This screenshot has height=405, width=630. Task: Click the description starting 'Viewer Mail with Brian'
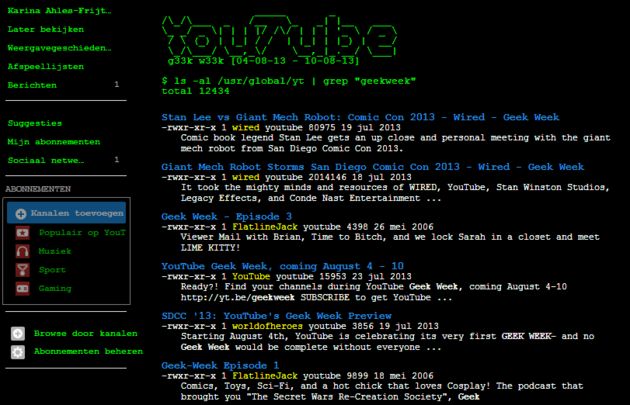390,242
